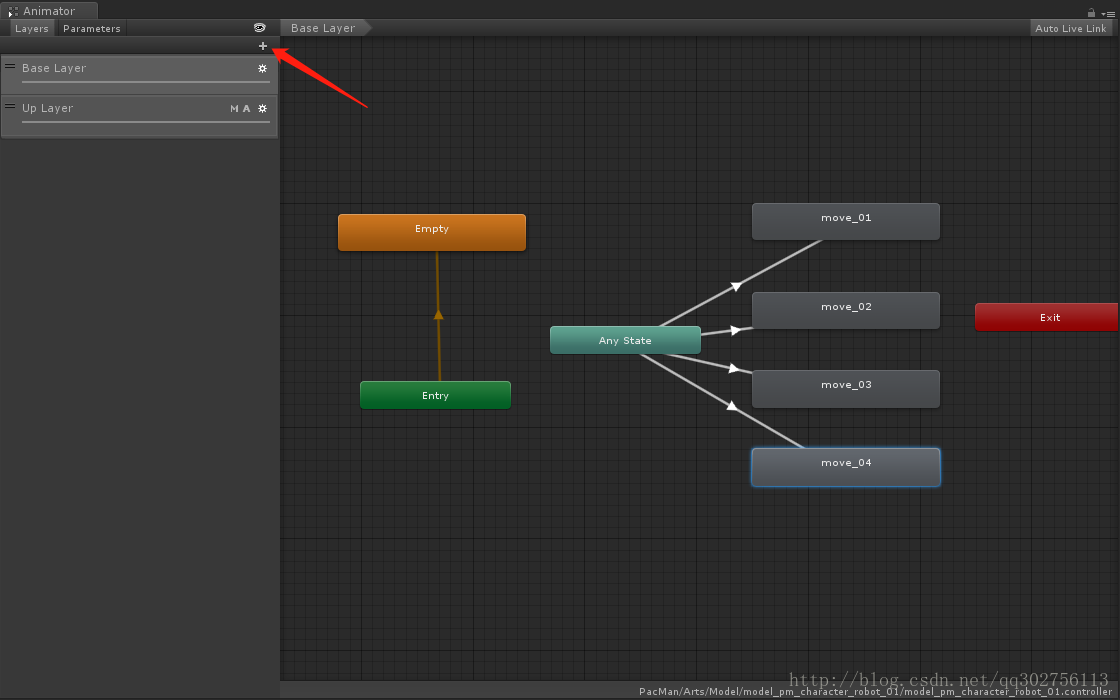Open the Animator window options menu
Image resolution: width=1120 pixels, height=700 pixels.
(1109, 14)
